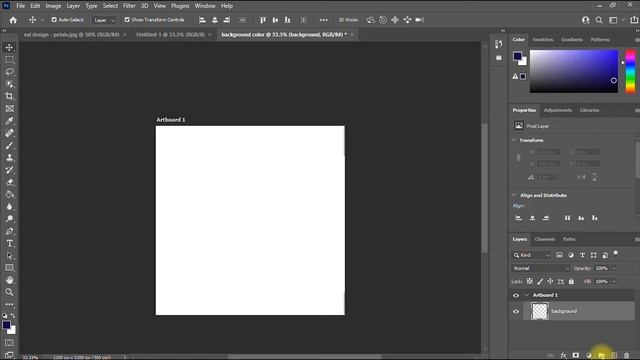This screenshot has height=360, width=640.
Task: Select the Clone Stamp tool
Action: (x=9, y=158)
